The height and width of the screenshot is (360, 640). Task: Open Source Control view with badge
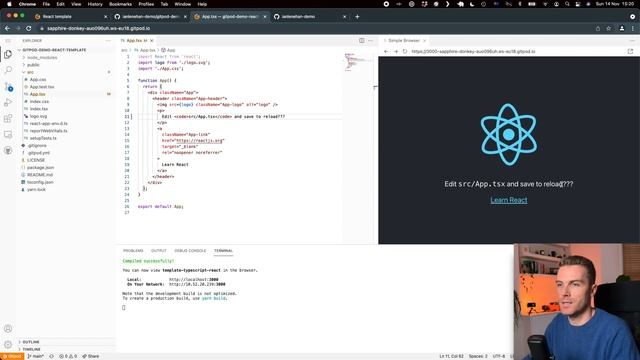(x=8, y=87)
